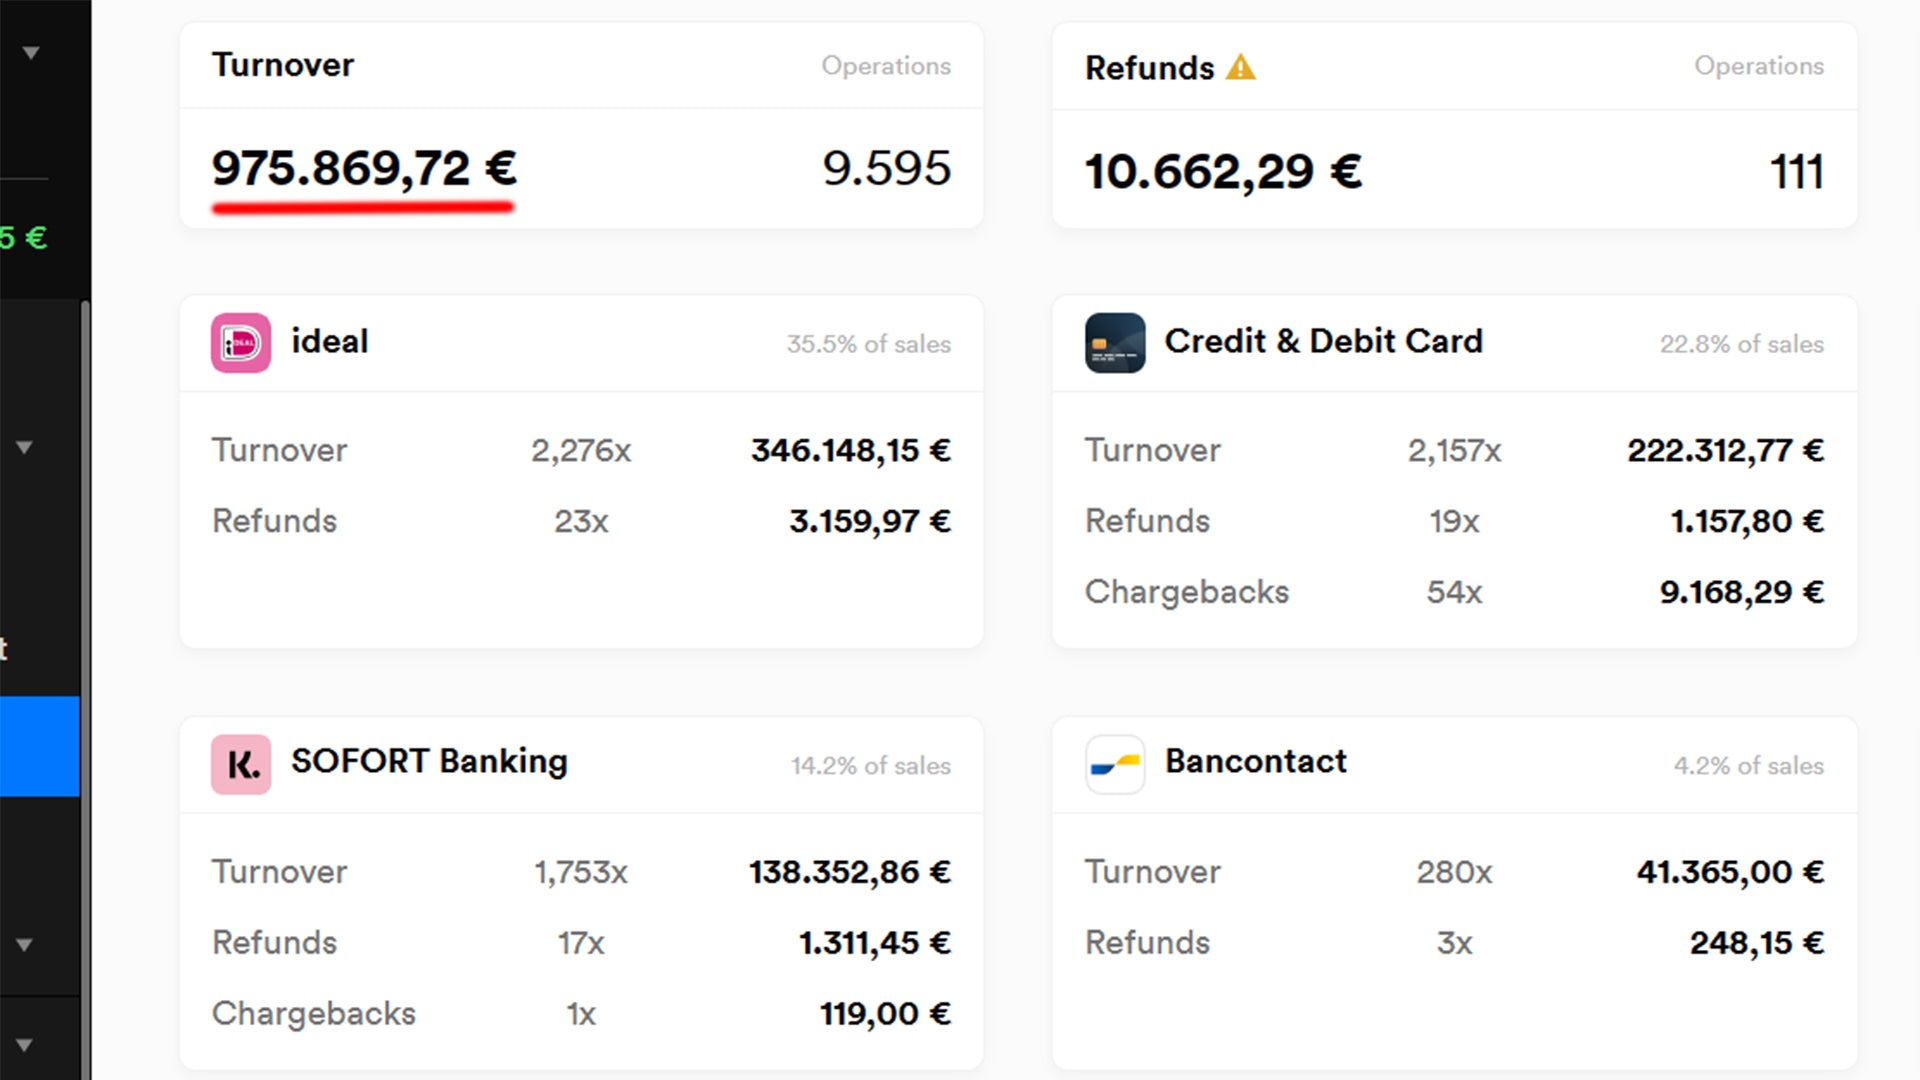Click the Refunds warning triangle icon
The height and width of the screenshot is (1080, 1920).
[x=1240, y=68]
